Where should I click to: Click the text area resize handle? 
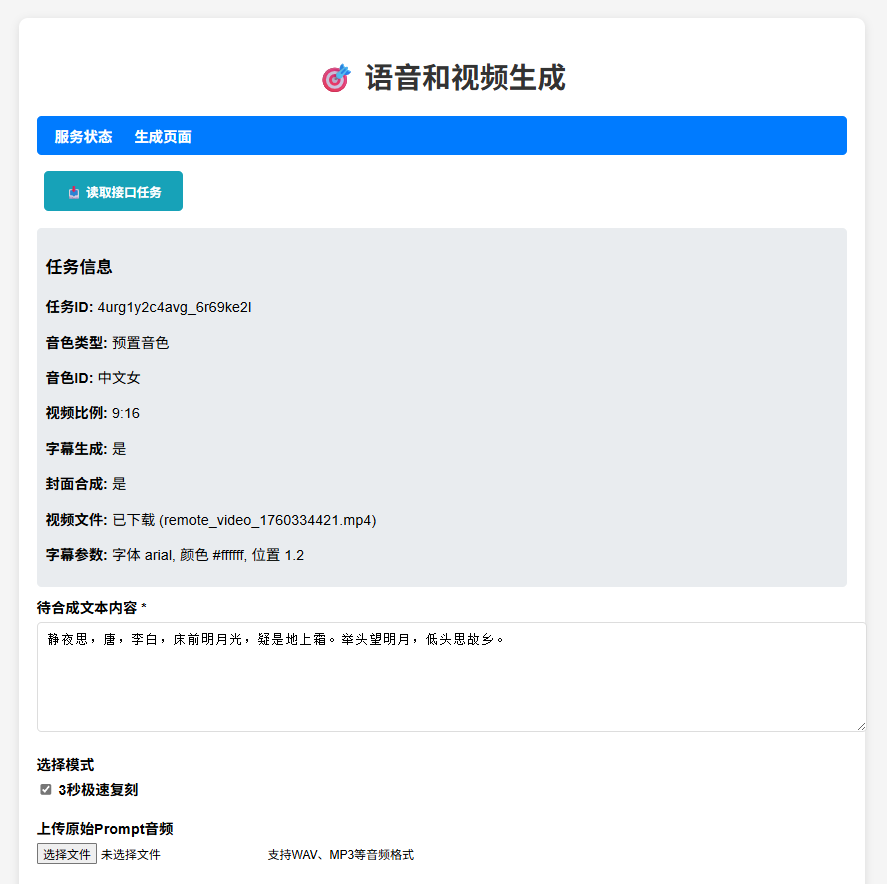(x=860, y=725)
